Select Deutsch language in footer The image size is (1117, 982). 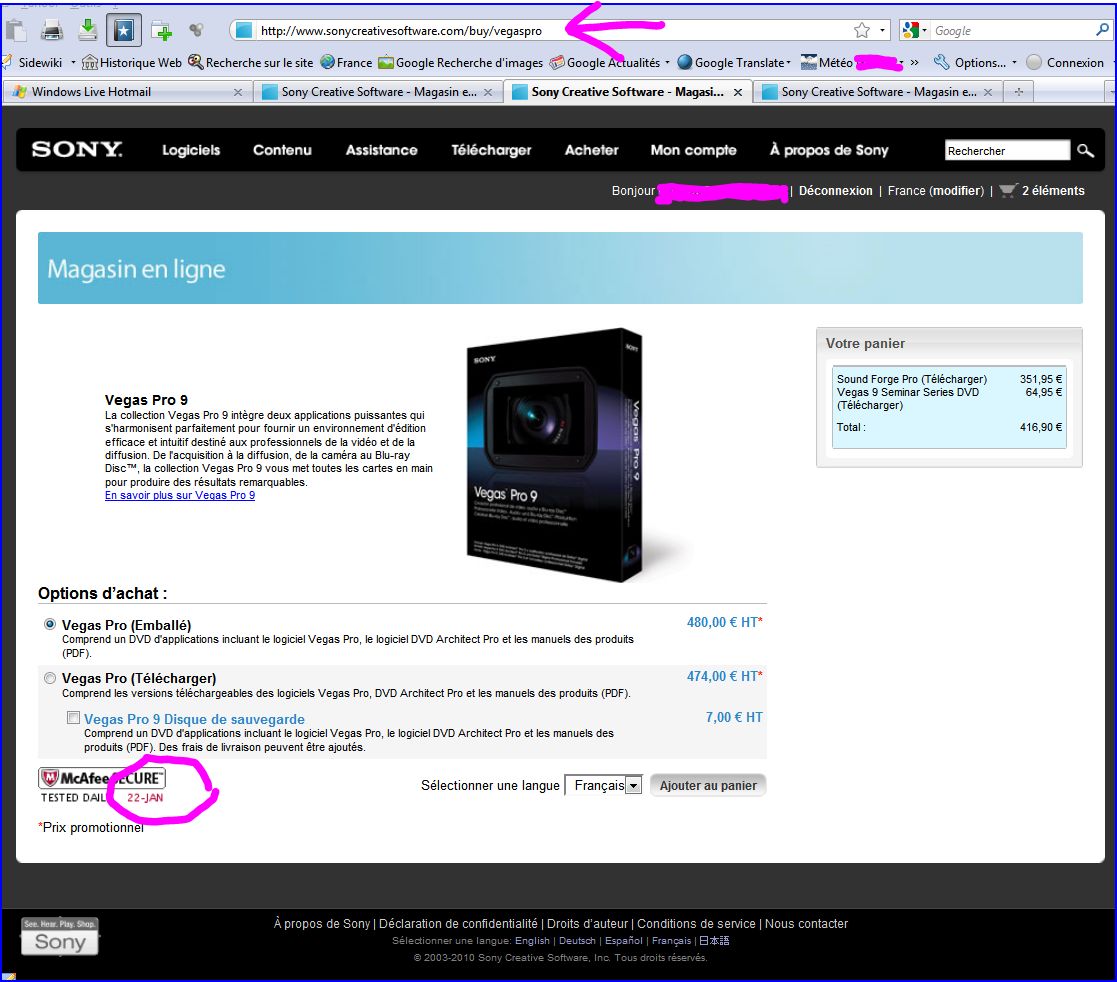[x=577, y=941]
